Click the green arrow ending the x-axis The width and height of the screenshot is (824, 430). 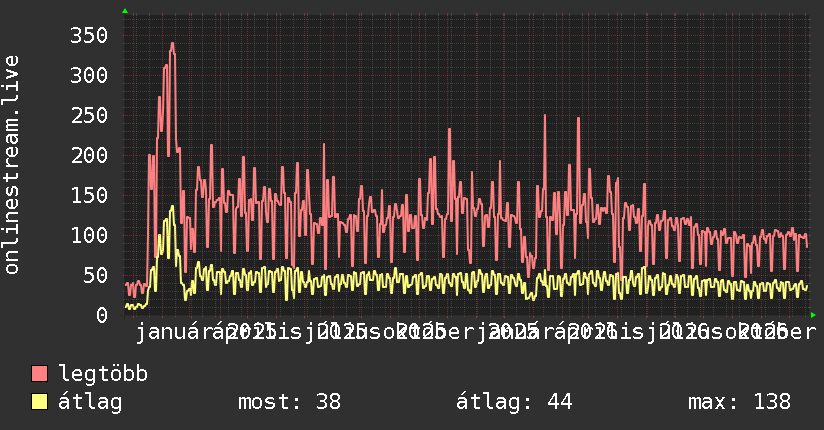(813, 315)
